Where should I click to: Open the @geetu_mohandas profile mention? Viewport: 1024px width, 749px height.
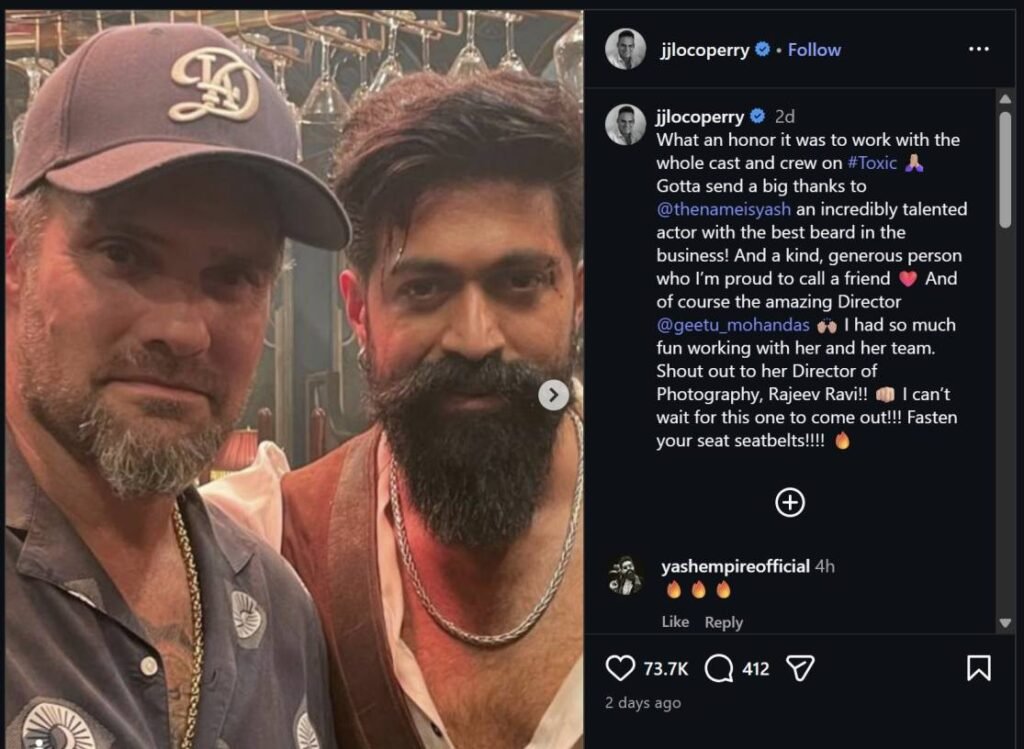[733, 325]
